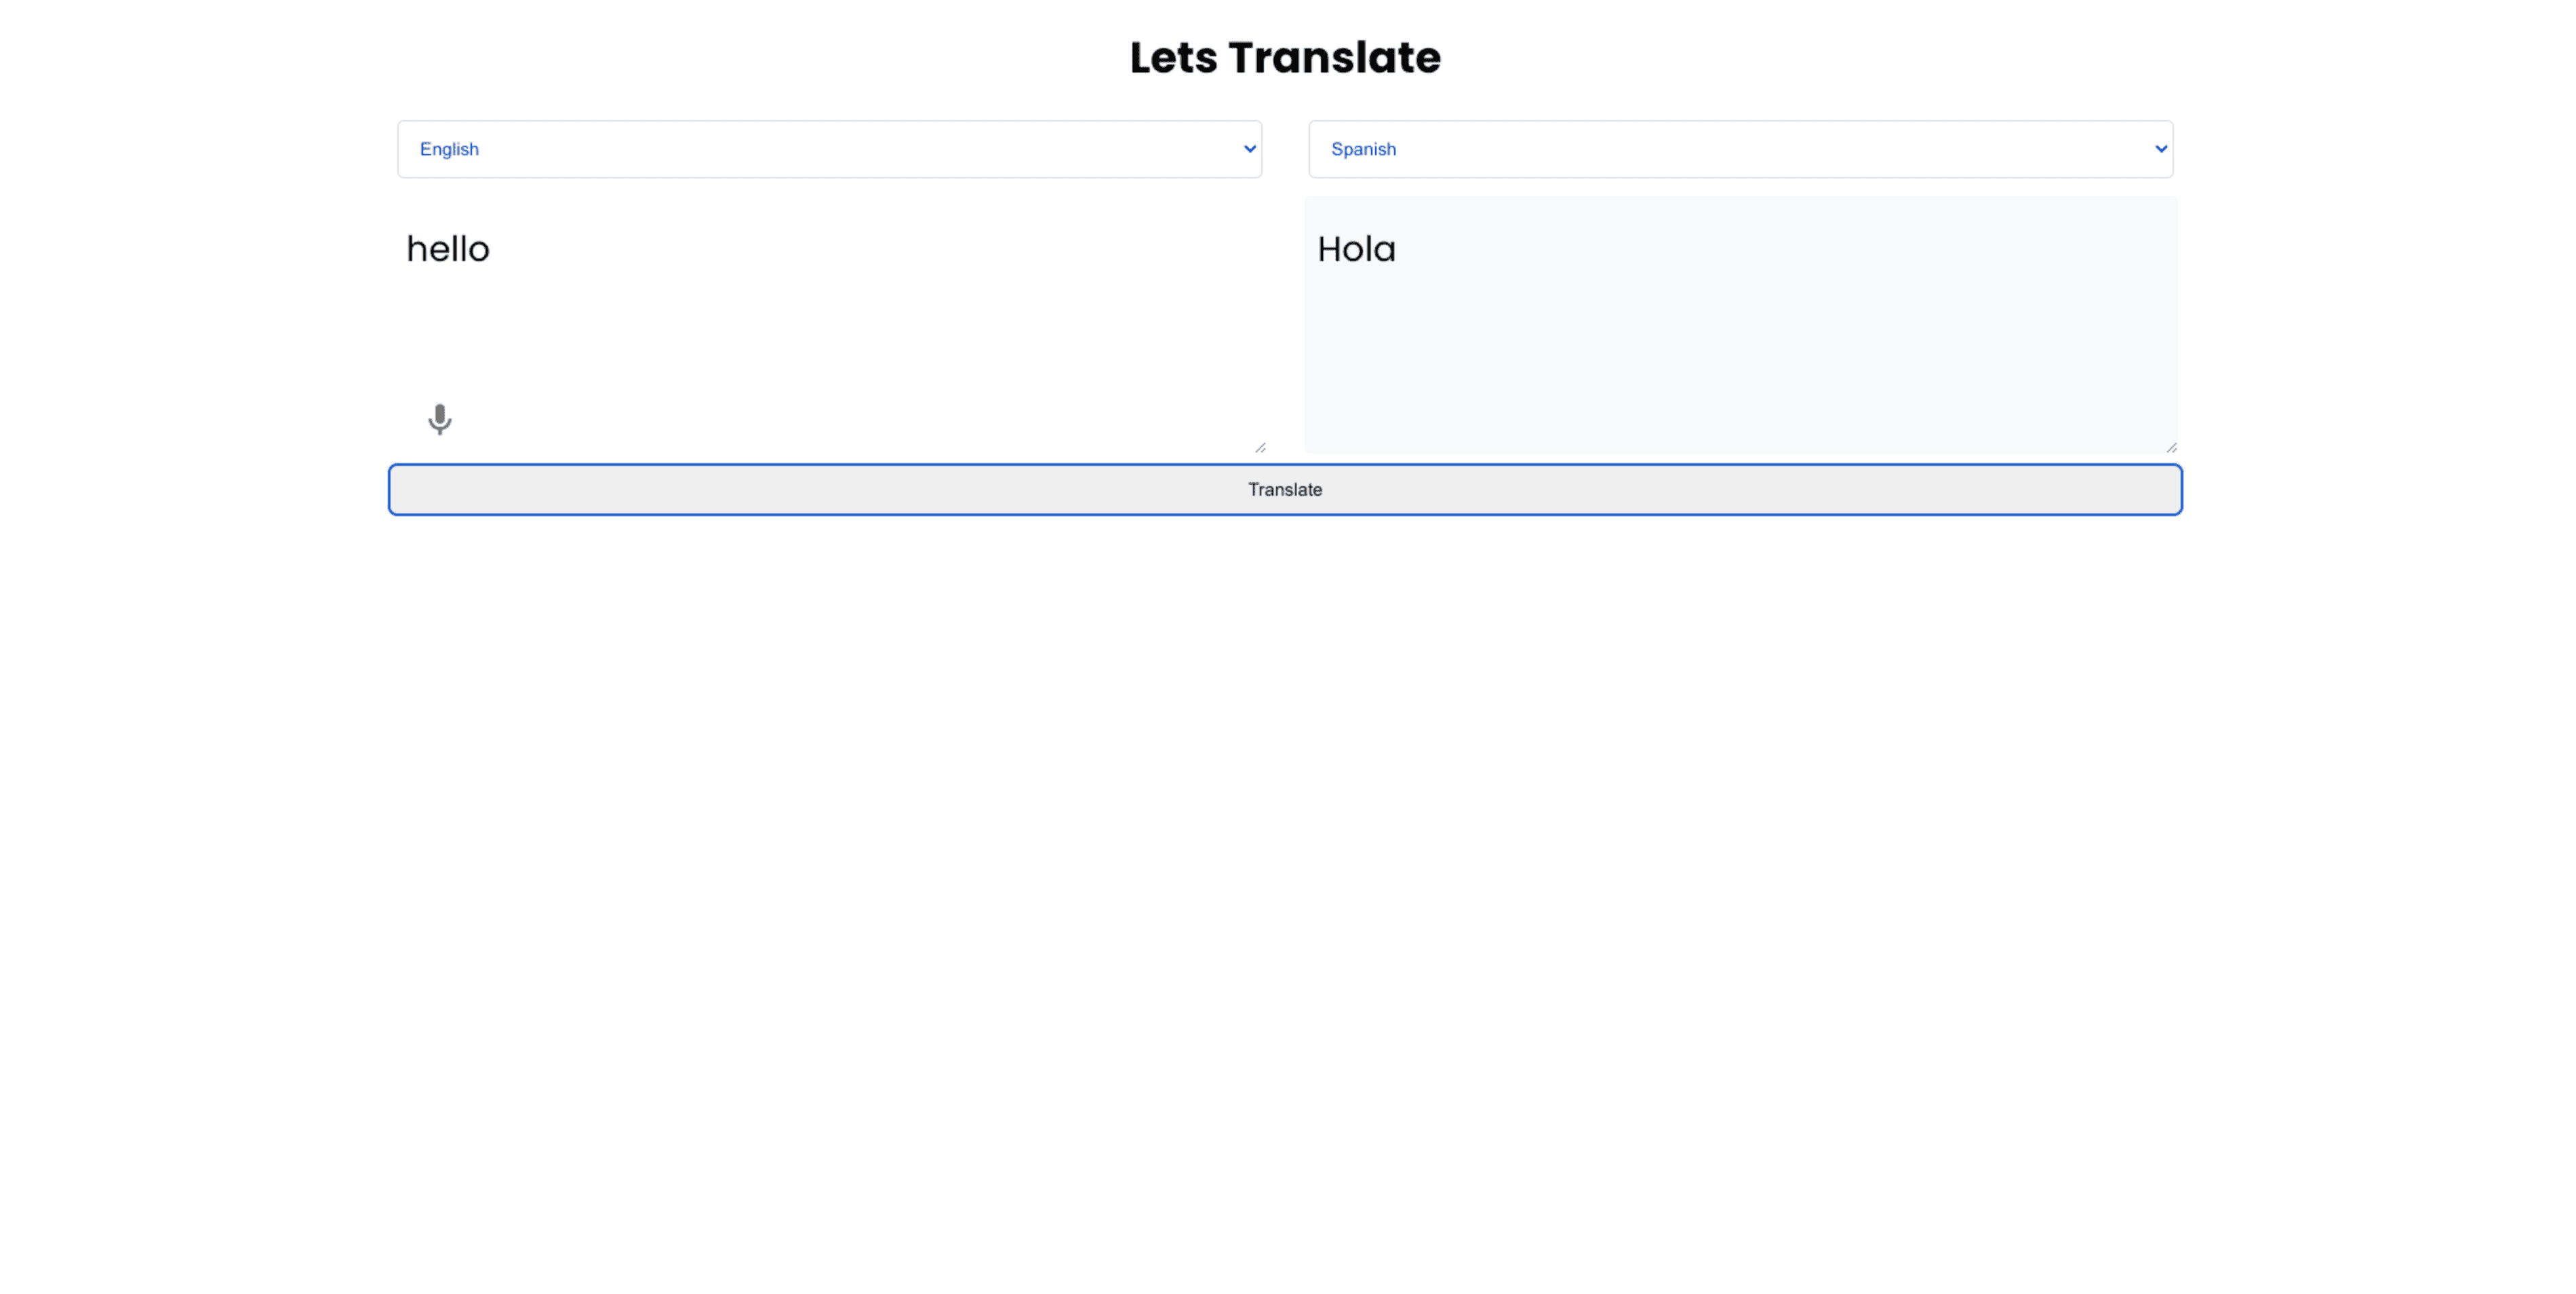2576x1294 pixels.
Task: Open the Spanish target language dropdown
Action: pos(1740,148)
